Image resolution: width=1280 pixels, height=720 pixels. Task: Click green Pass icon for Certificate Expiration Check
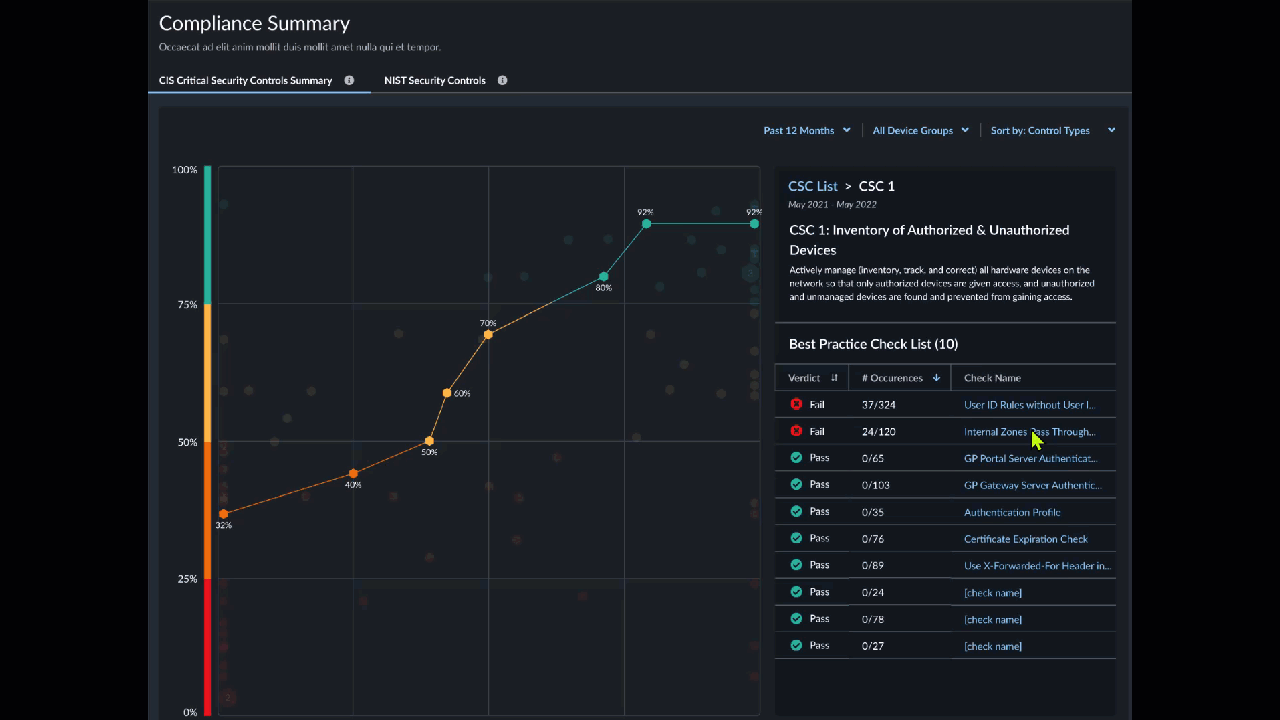(796, 538)
